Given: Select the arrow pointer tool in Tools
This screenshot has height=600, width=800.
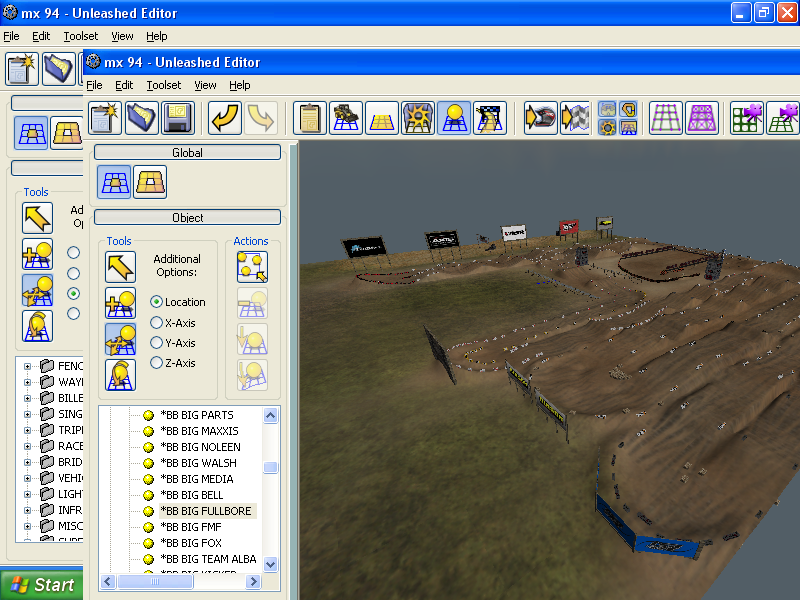Looking at the screenshot, I should tap(121, 267).
